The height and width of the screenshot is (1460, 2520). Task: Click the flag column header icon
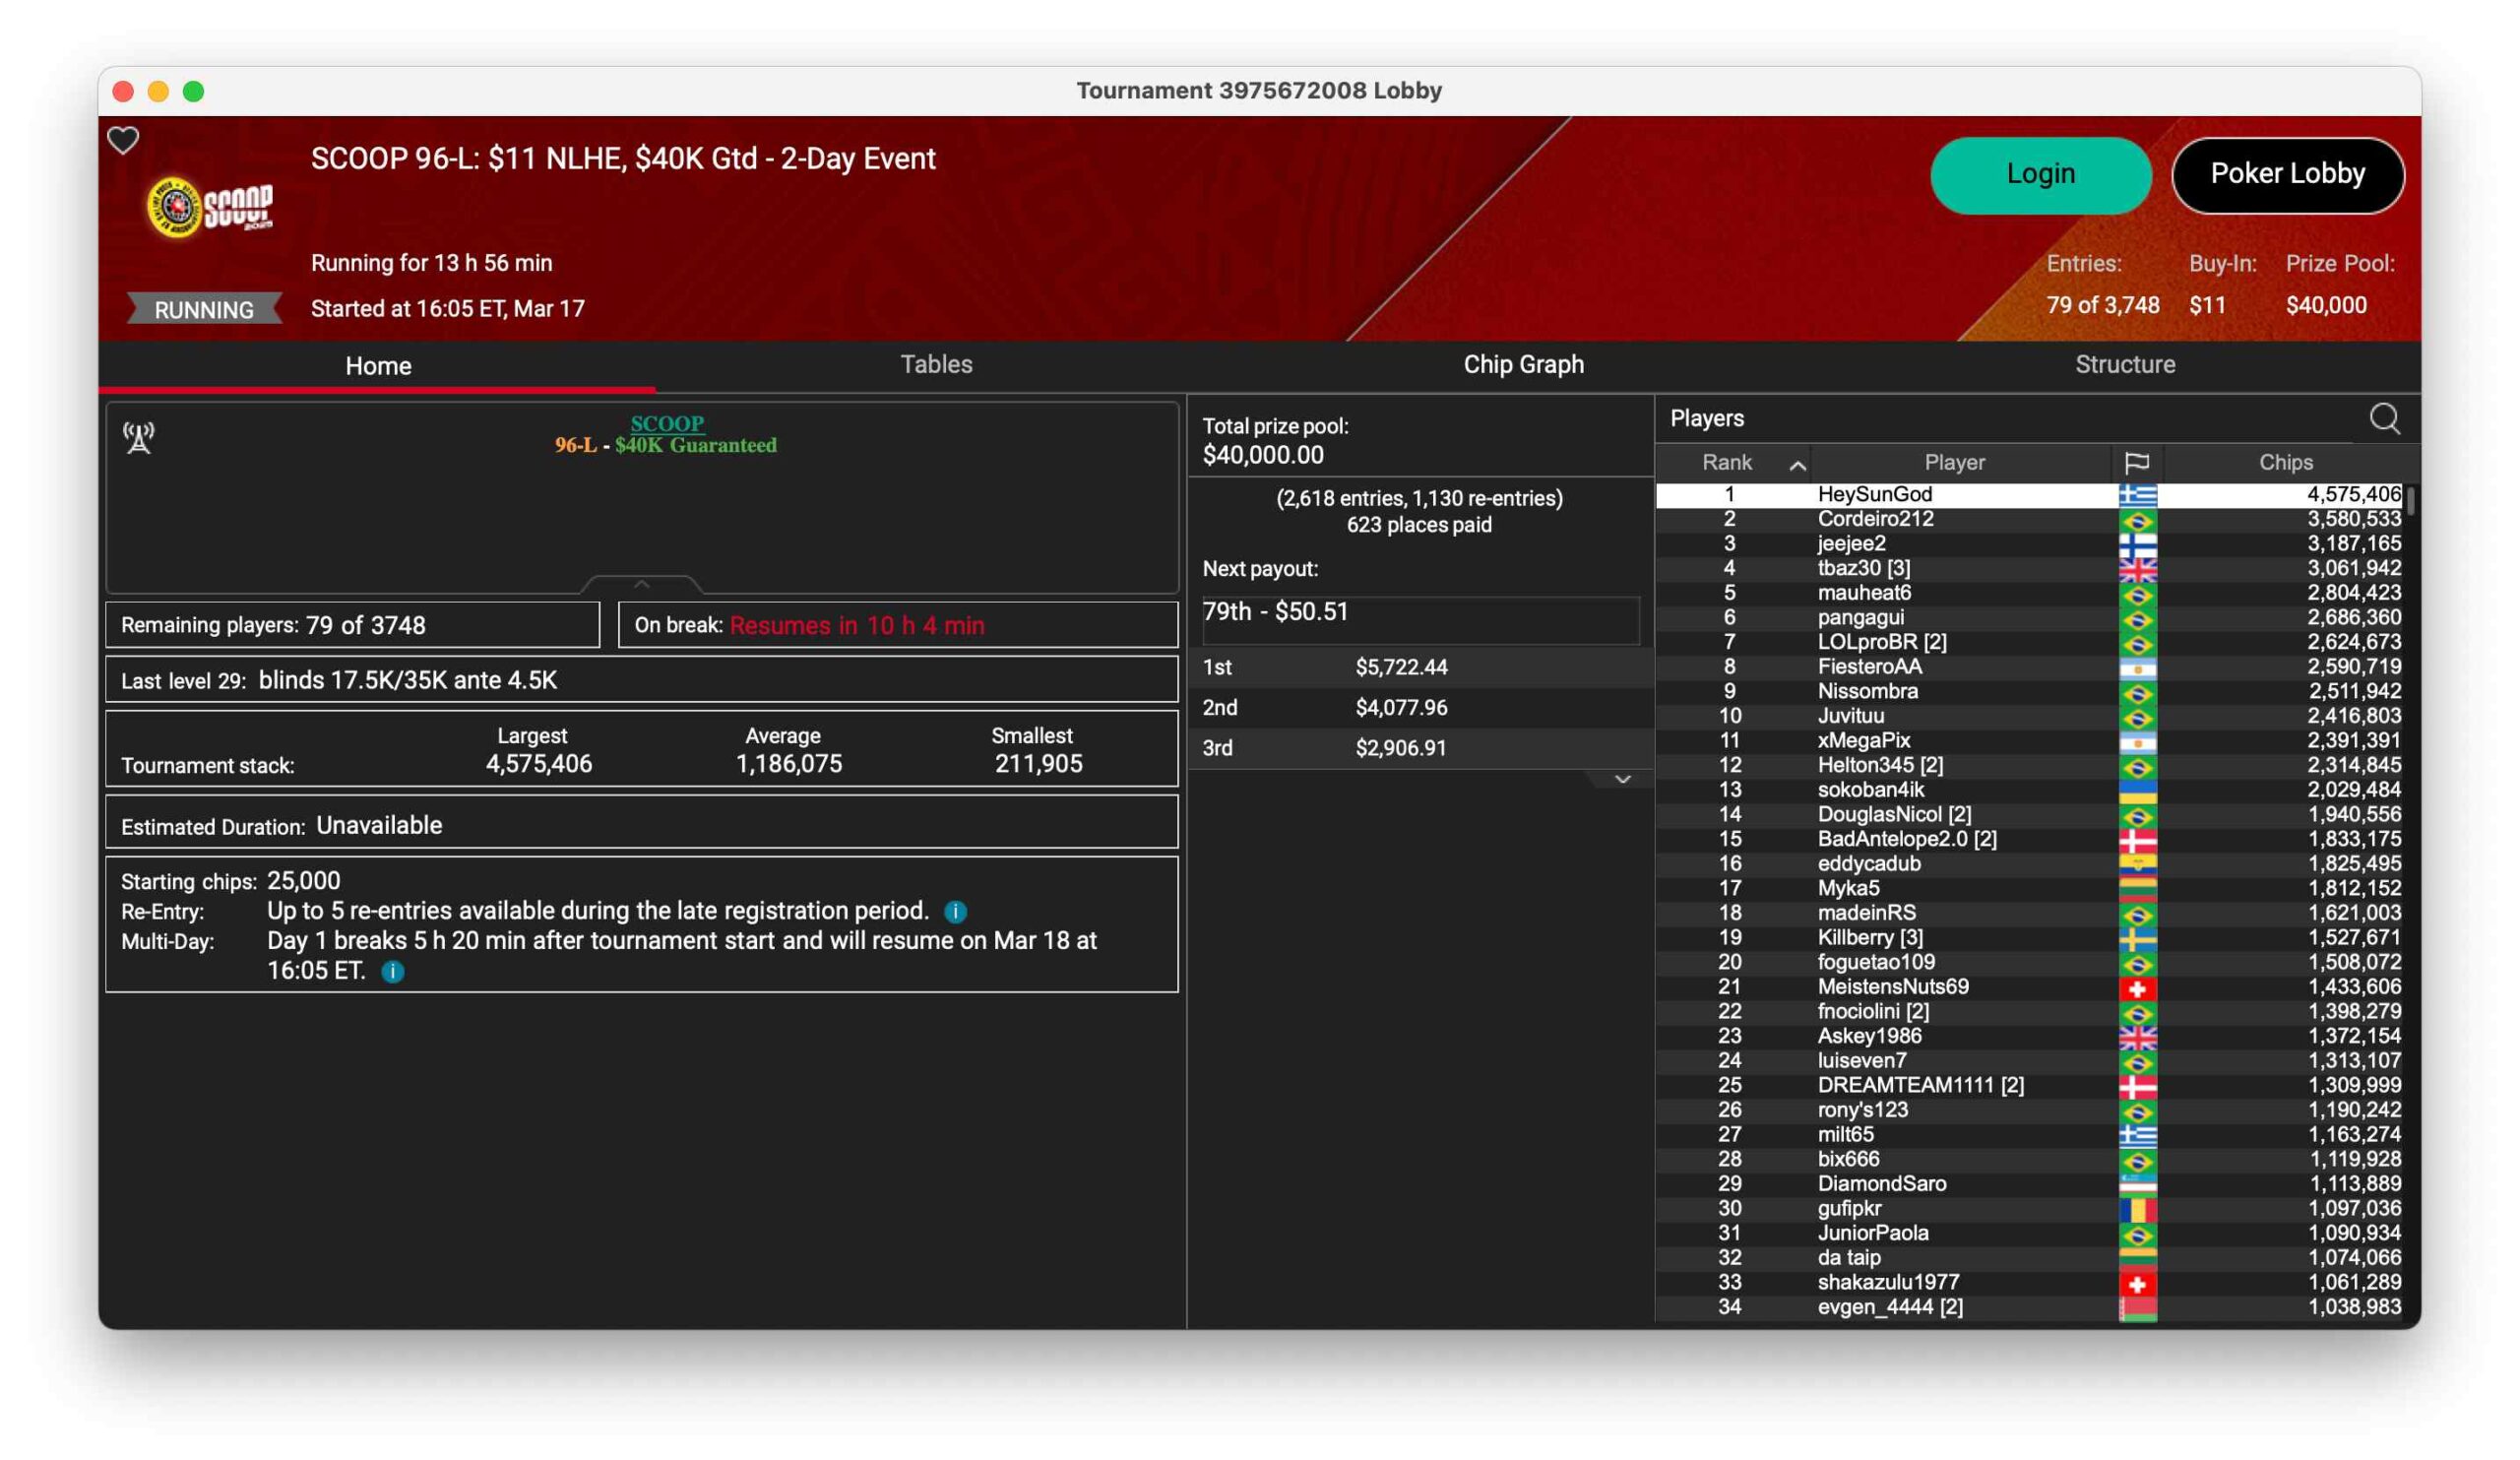(2136, 462)
